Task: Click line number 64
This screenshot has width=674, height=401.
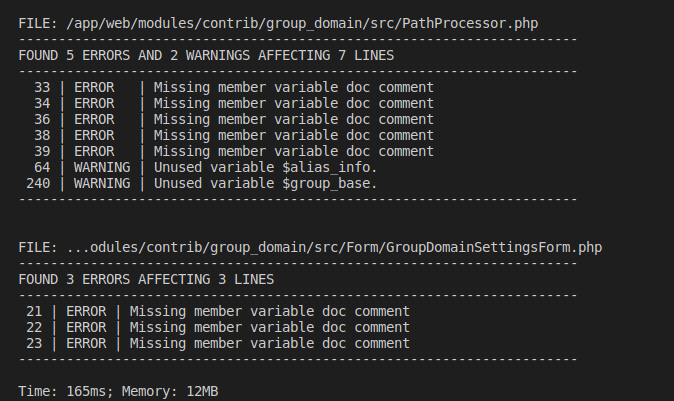Action: 42,167
